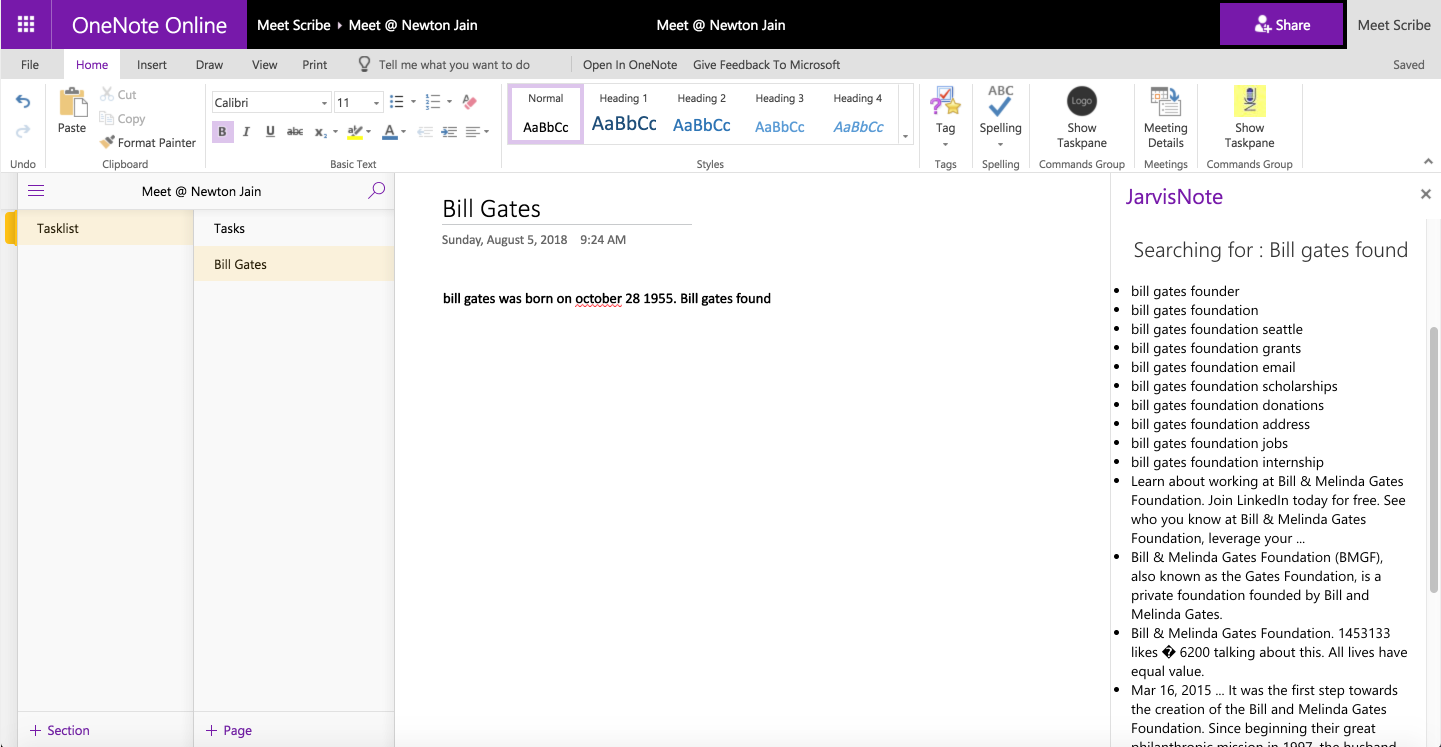Click the Tell me lightbulb icon
Image resolution: width=1441 pixels, height=747 pixels.
point(364,64)
